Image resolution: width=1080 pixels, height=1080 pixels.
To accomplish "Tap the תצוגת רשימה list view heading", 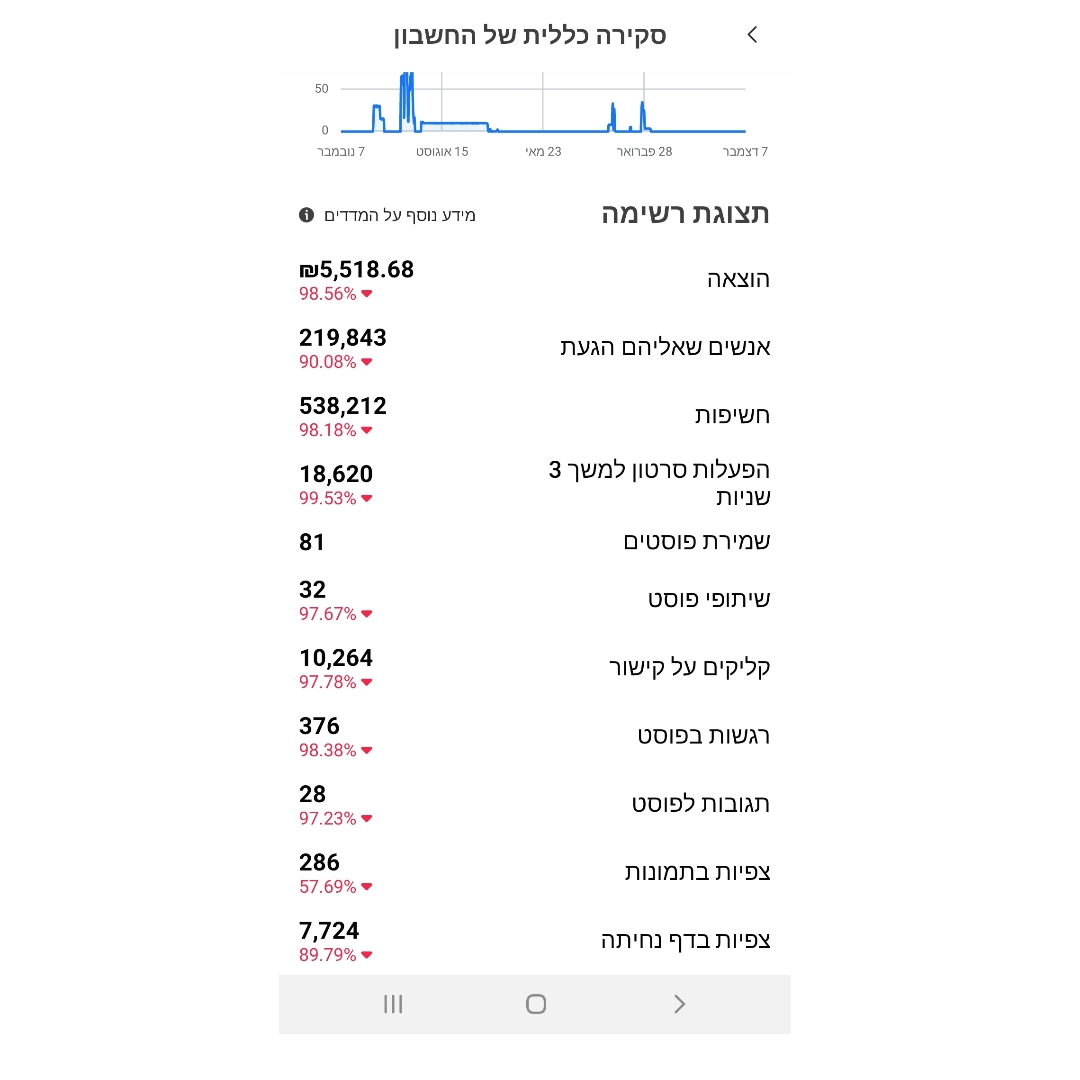I will pos(685,214).
